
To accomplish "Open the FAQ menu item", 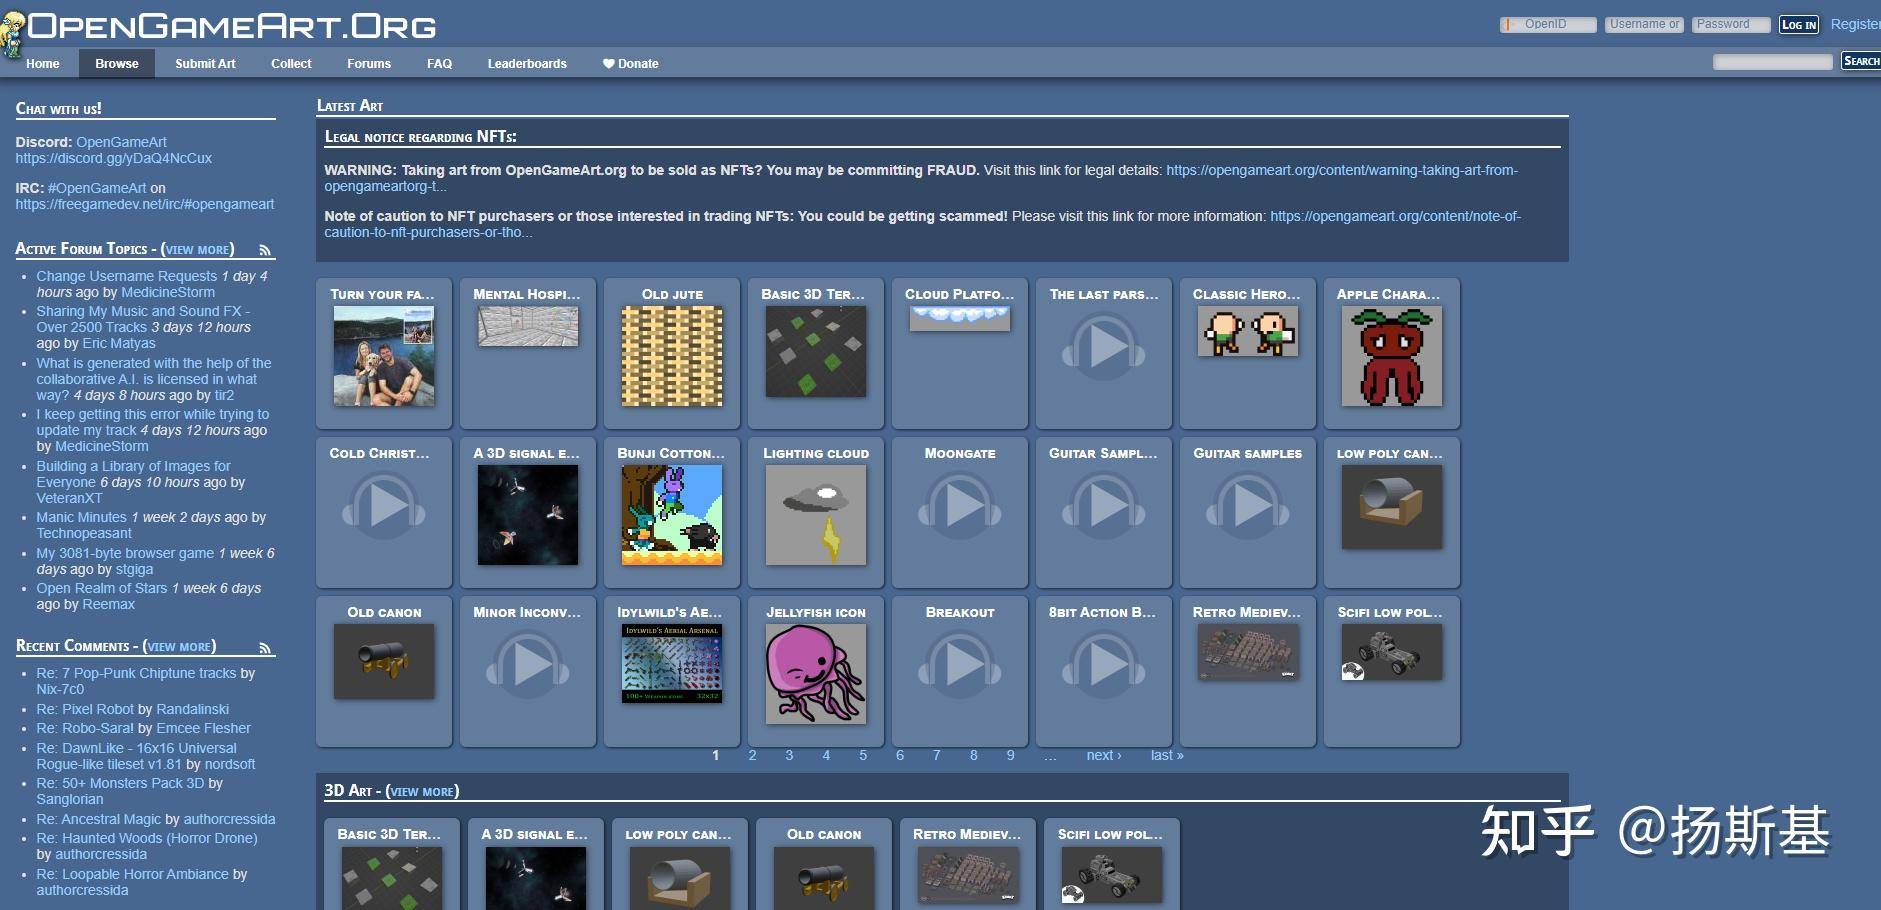I will click(x=439, y=63).
